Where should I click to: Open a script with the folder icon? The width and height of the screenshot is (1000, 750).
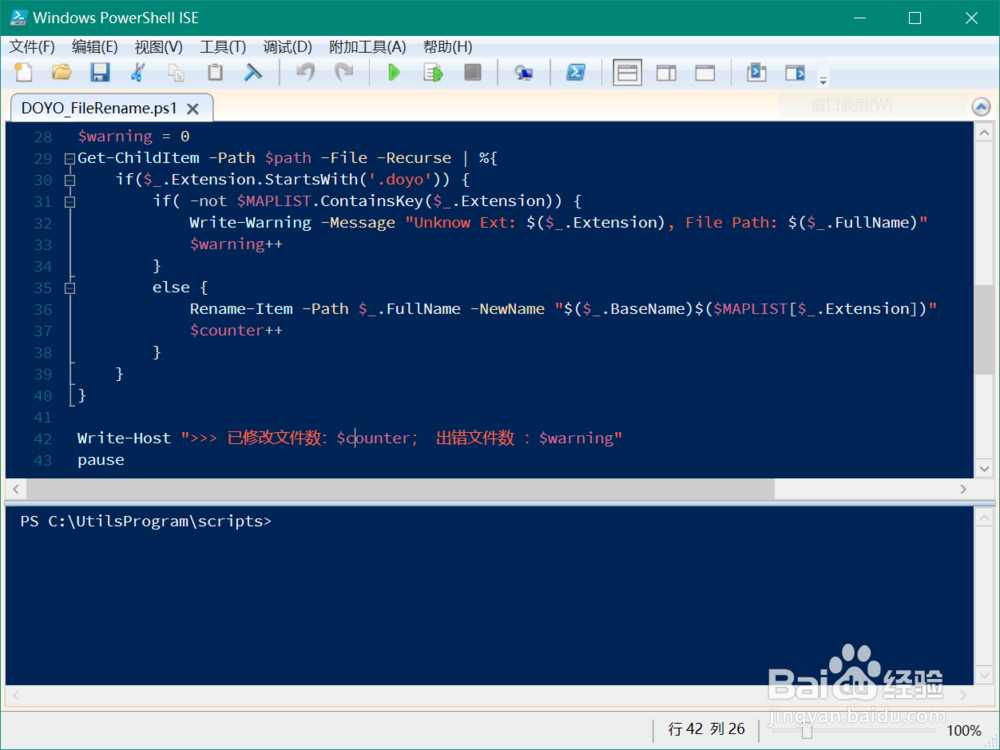[62, 73]
